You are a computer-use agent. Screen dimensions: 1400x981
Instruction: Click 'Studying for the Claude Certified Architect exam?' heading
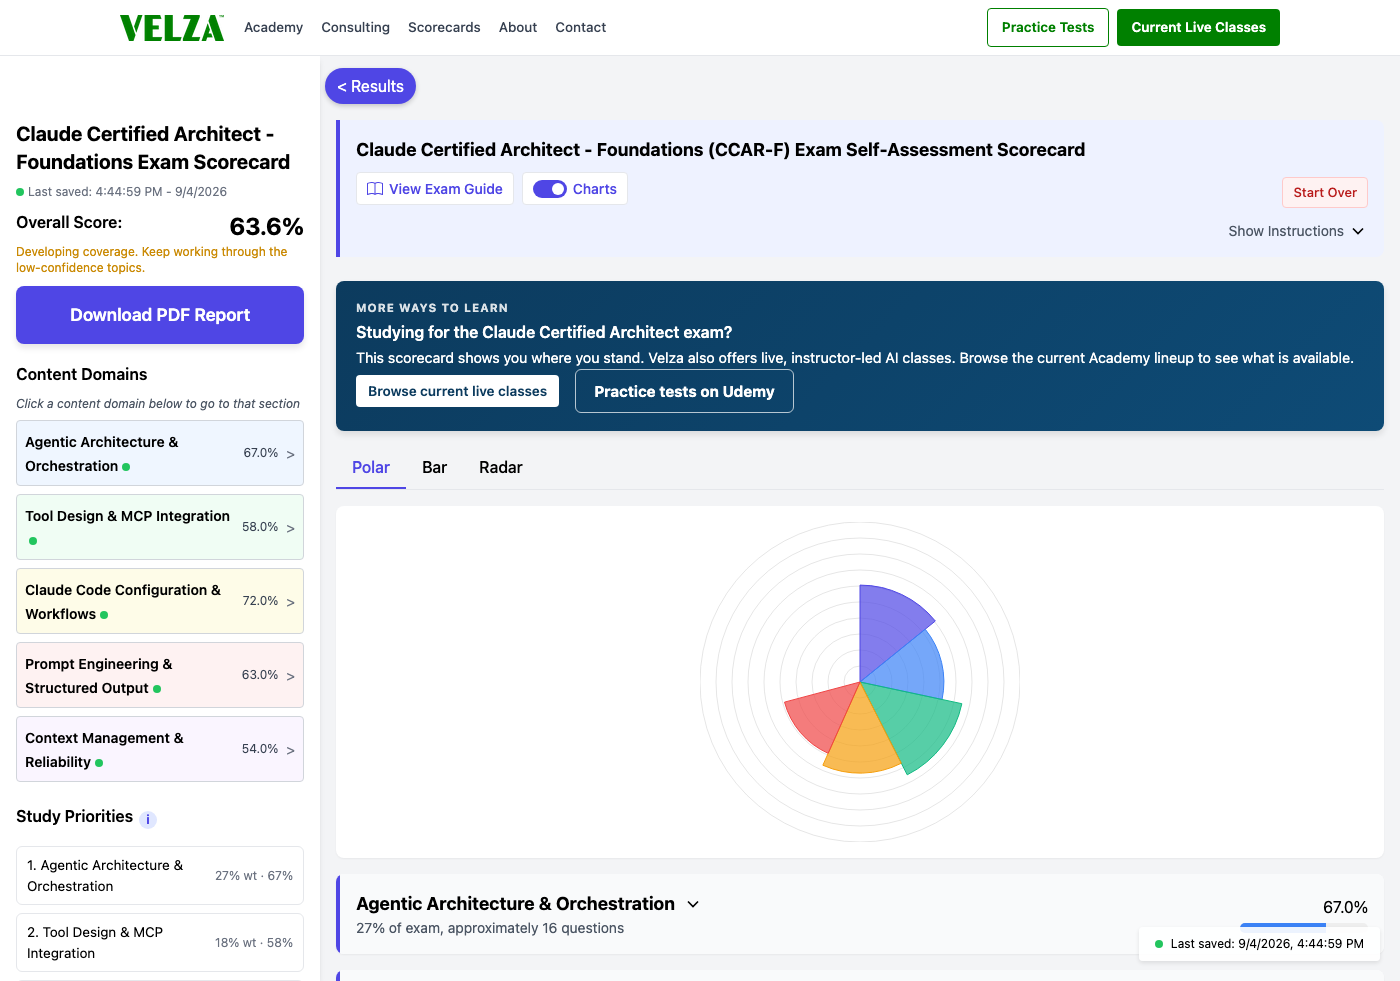[x=544, y=332]
